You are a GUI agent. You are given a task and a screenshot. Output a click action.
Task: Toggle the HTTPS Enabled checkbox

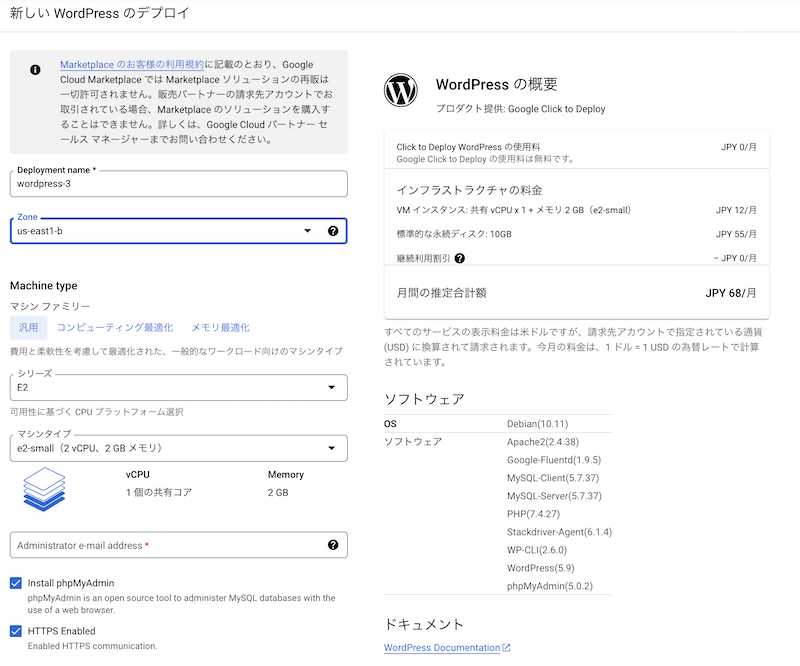click(16, 631)
